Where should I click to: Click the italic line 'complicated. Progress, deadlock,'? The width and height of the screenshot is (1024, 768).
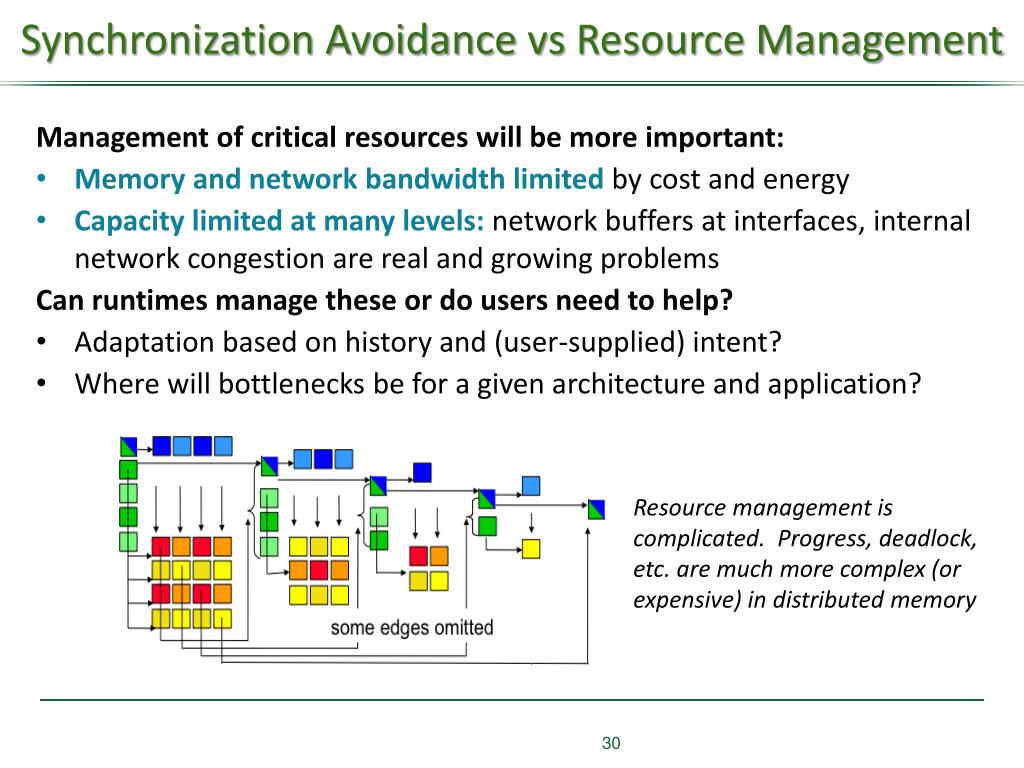pos(805,538)
